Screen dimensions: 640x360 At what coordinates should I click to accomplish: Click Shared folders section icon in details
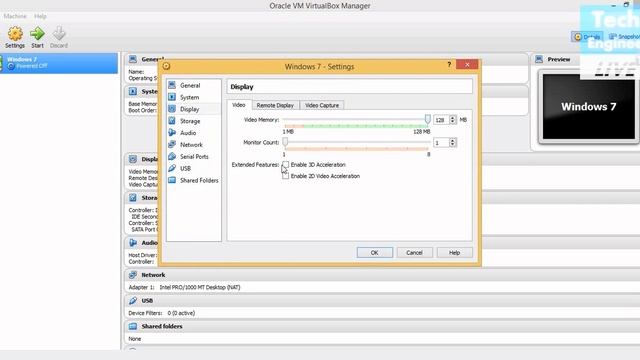click(133, 327)
